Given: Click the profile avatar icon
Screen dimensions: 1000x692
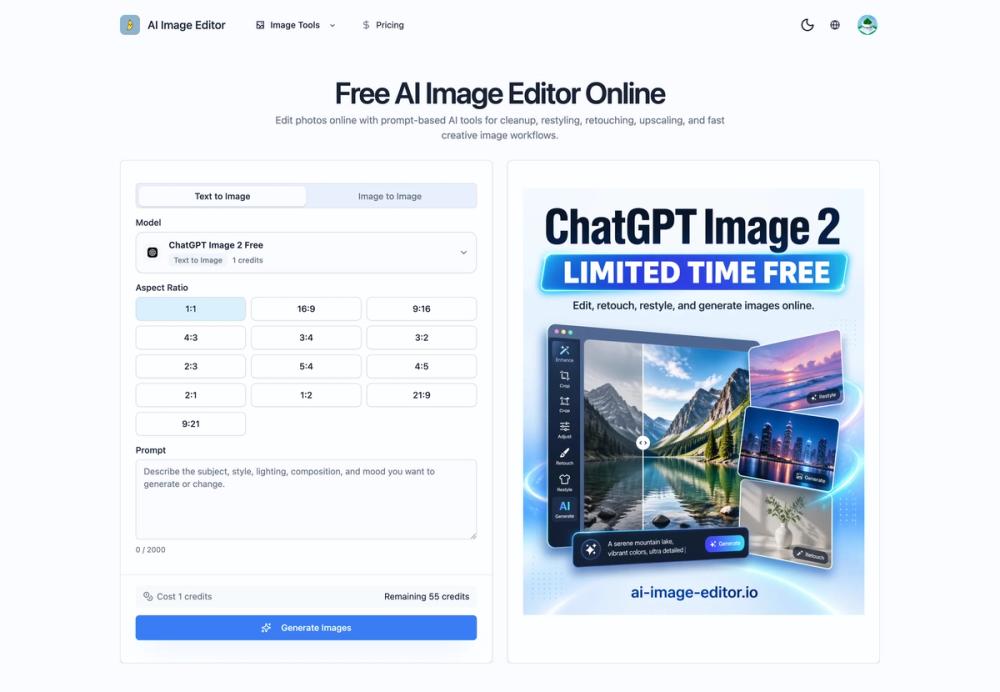Looking at the screenshot, I should 867,24.
